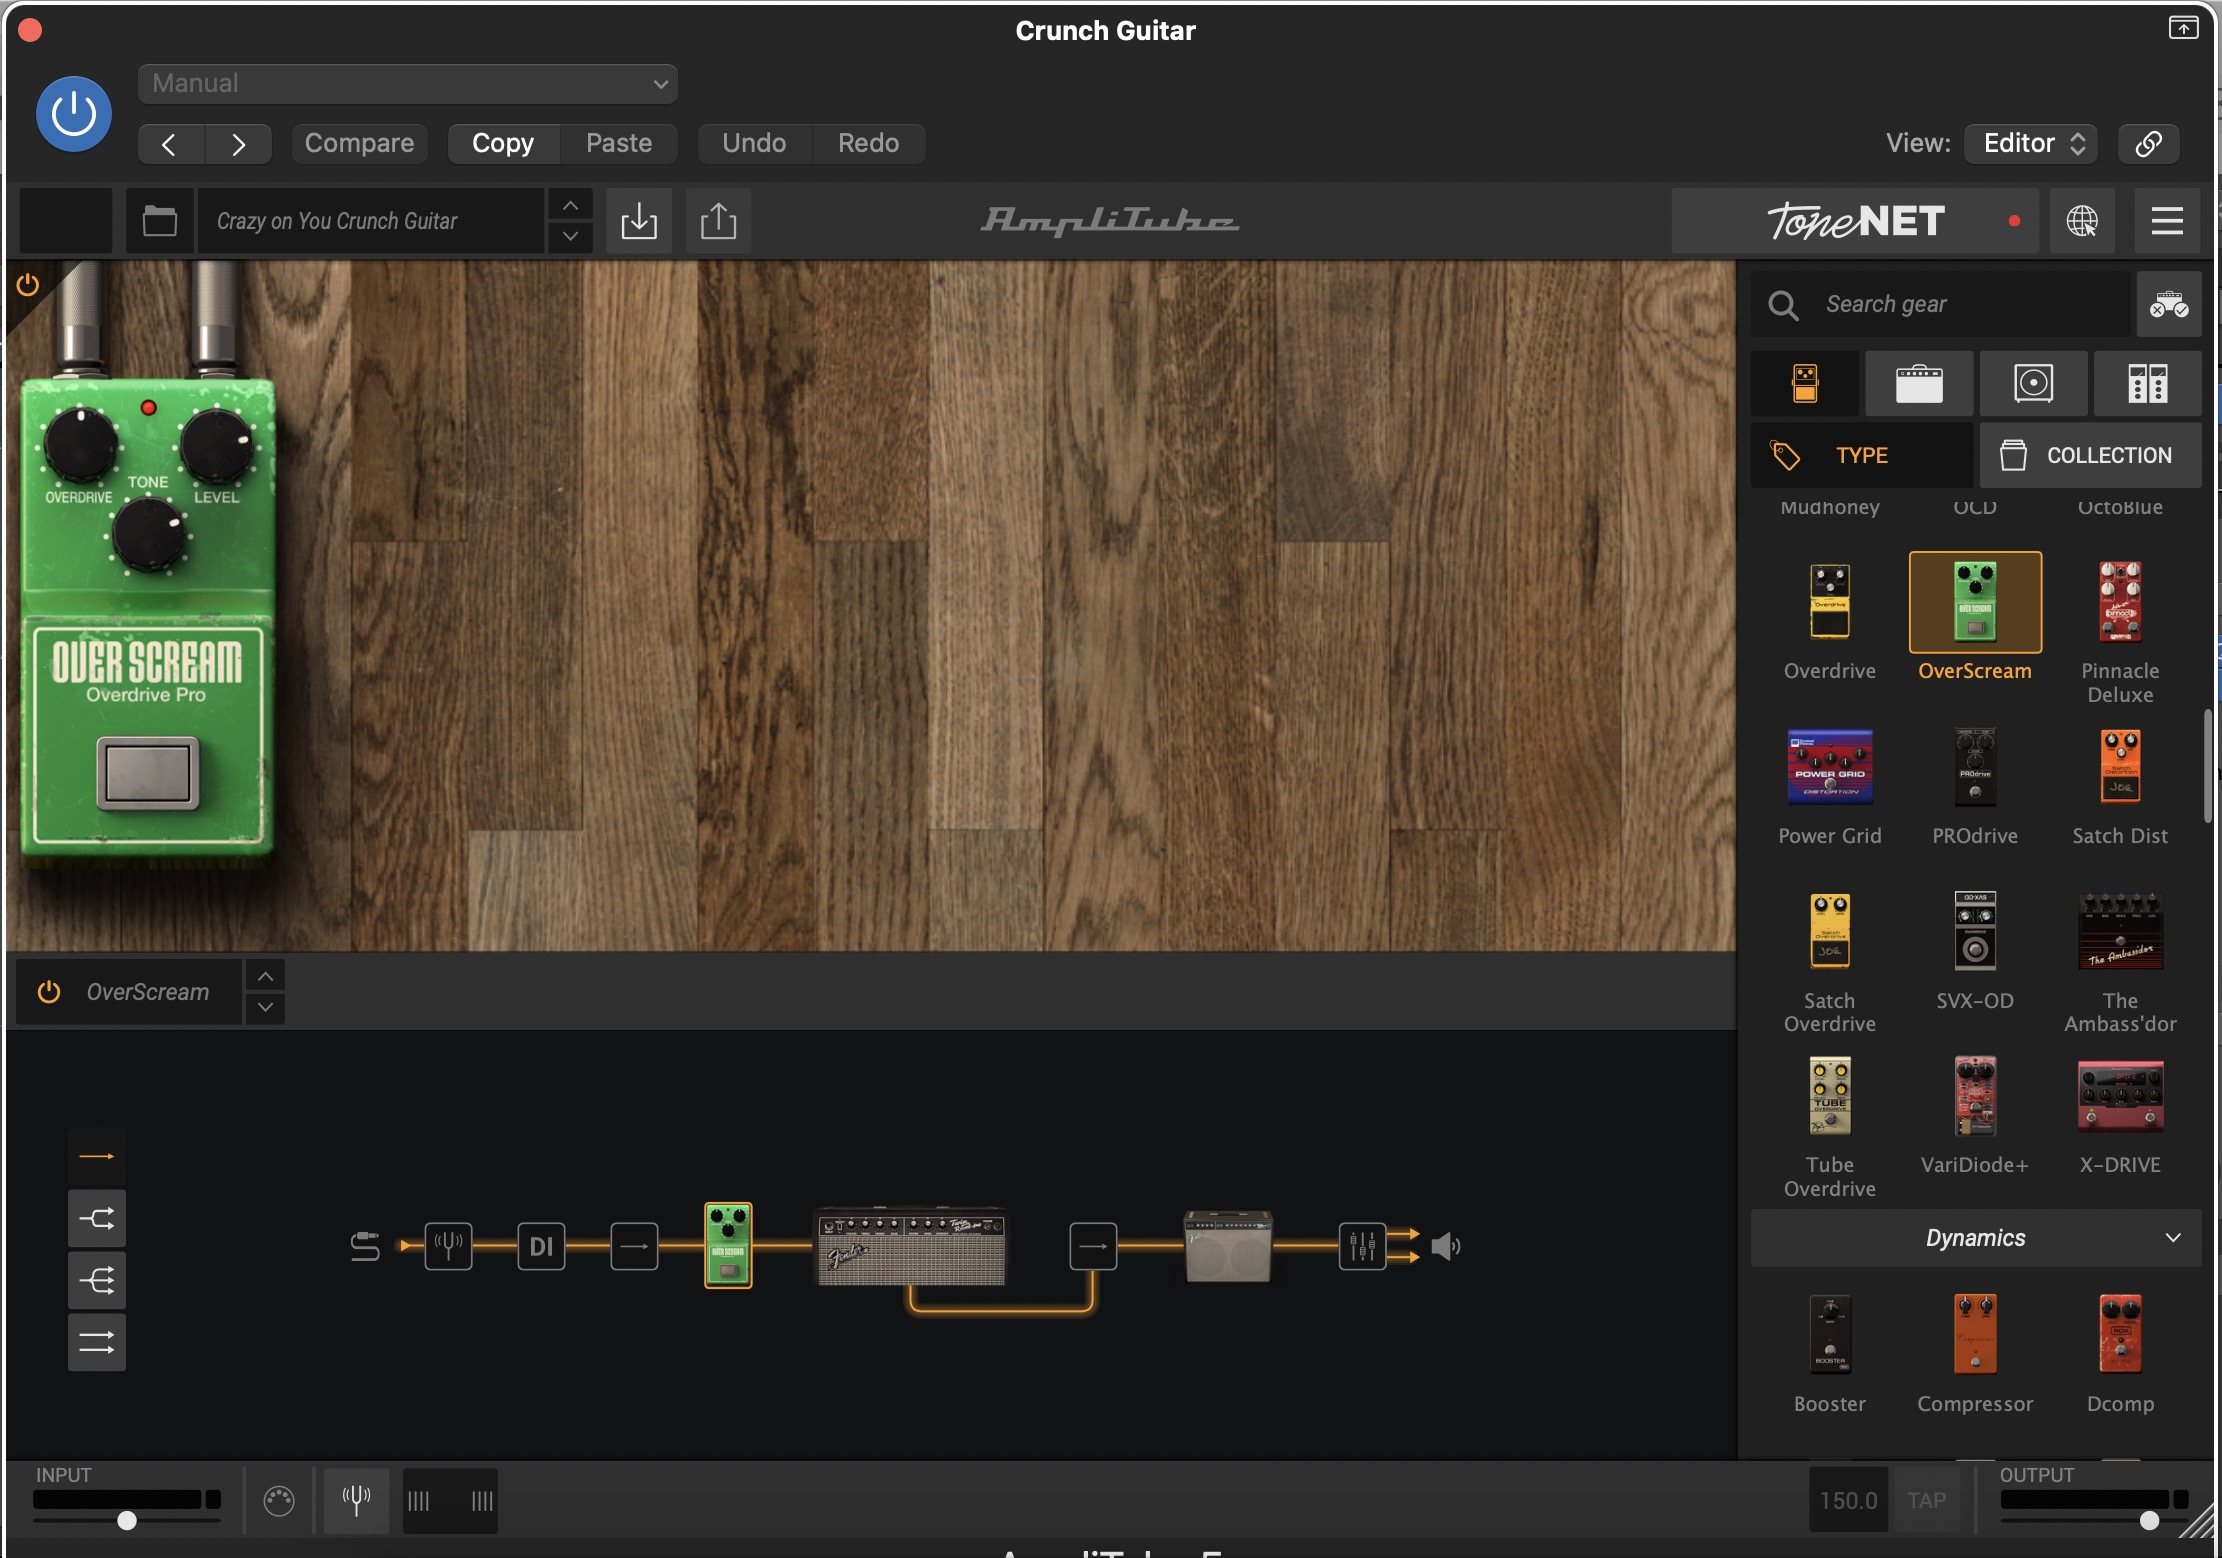This screenshot has height=1558, width=2222.
Task: Open the mixer block in signal chain
Action: 1362,1246
